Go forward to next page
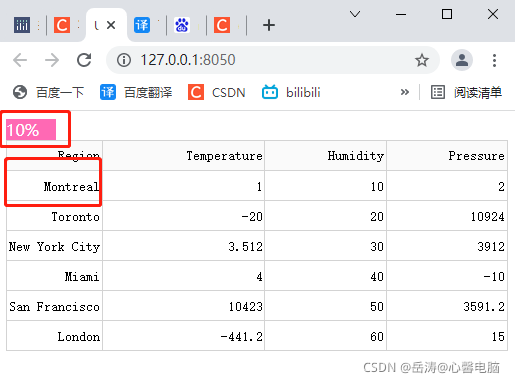This screenshot has height=383, width=515. pos(52,60)
